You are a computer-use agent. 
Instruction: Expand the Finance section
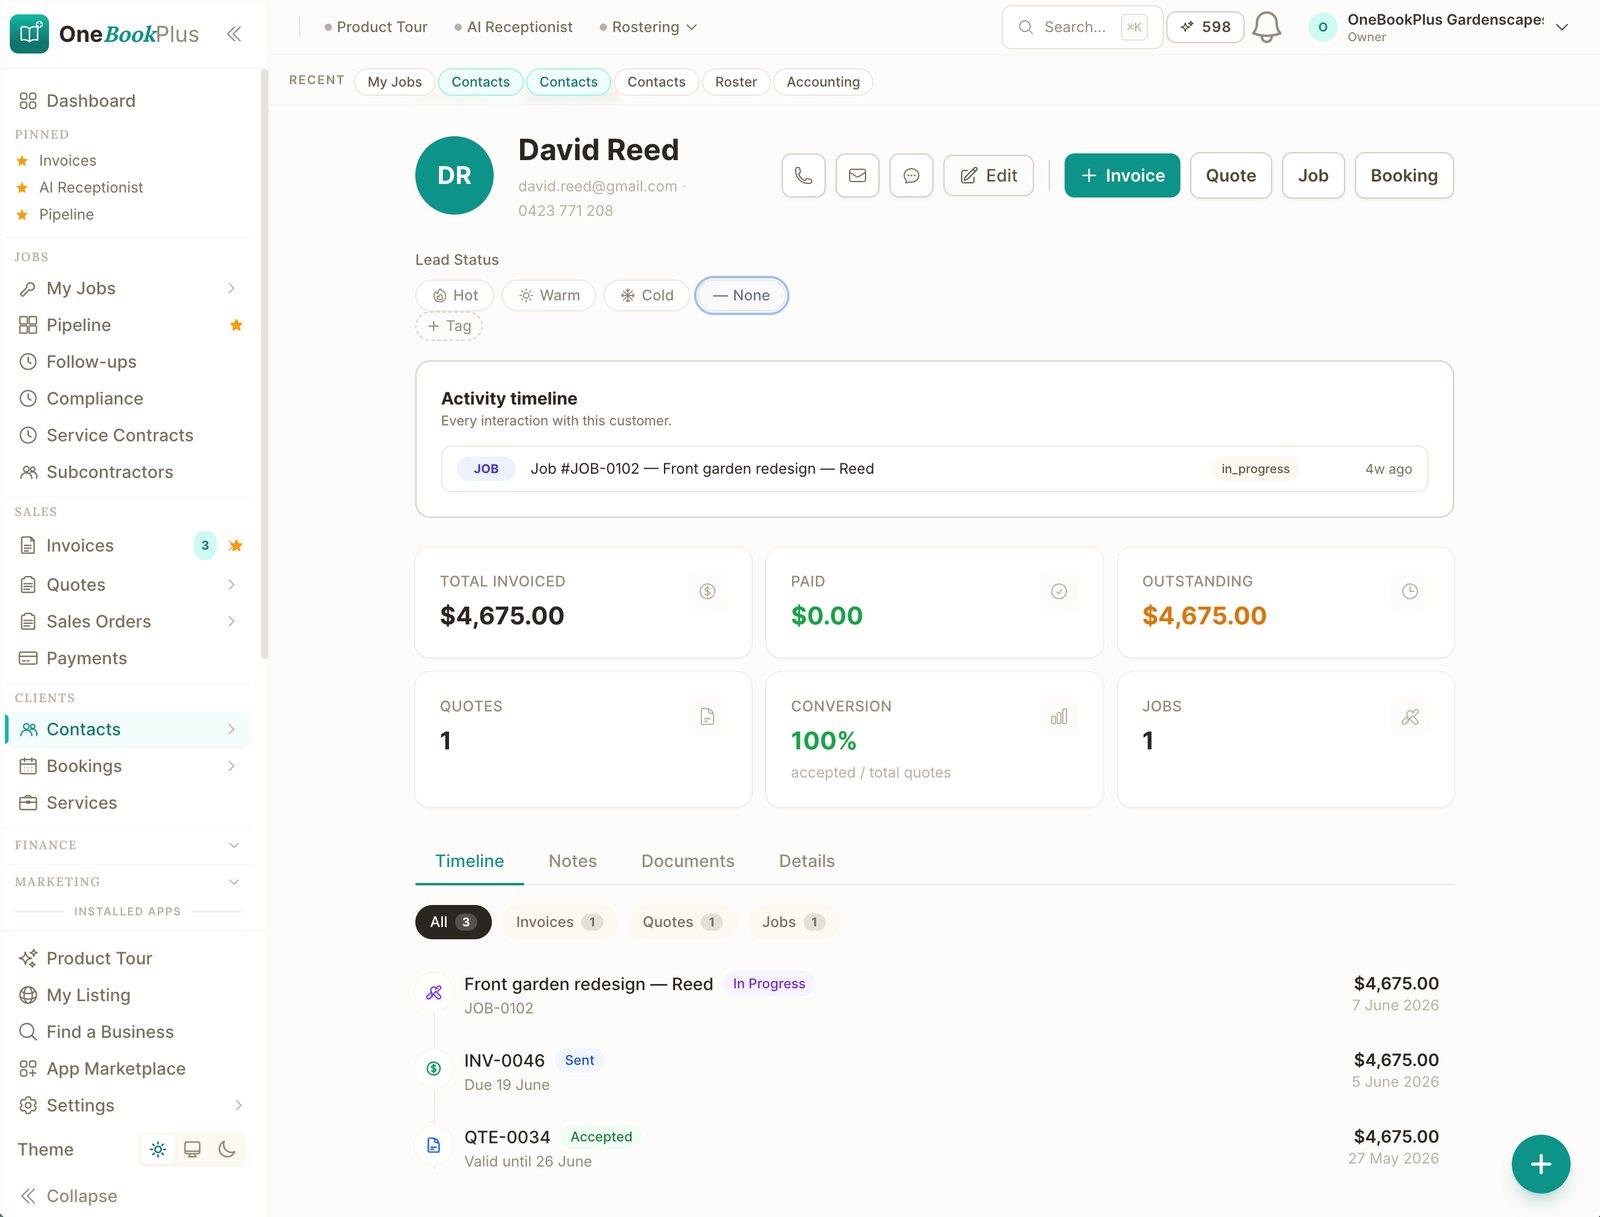pyautogui.click(x=128, y=845)
